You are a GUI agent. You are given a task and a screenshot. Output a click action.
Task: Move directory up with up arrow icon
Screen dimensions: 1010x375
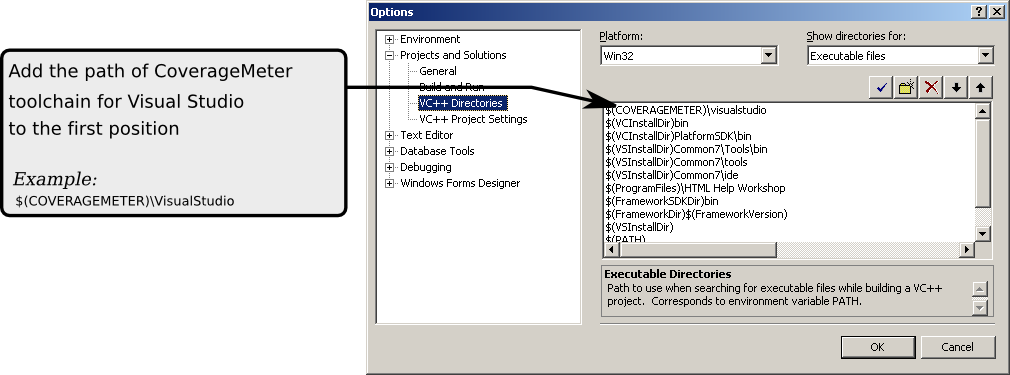tap(980, 88)
